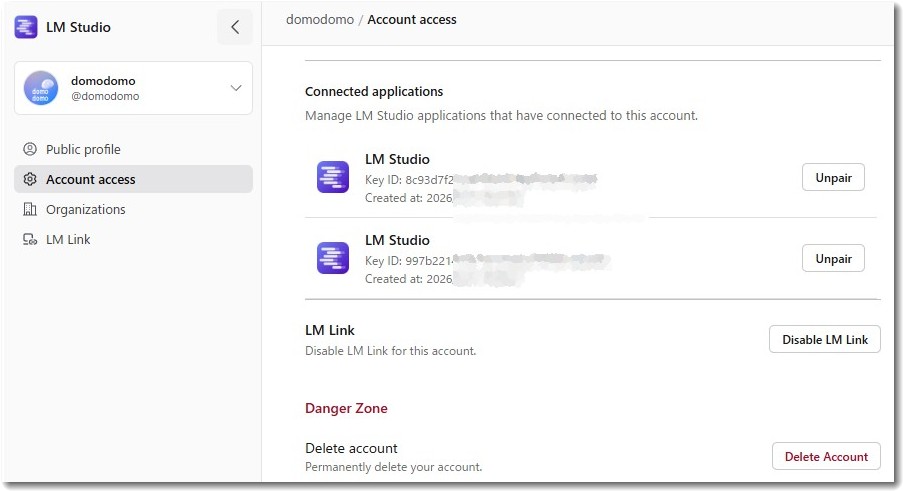Click the domodomo avatar image
903x491 pixels.
point(41,88)
